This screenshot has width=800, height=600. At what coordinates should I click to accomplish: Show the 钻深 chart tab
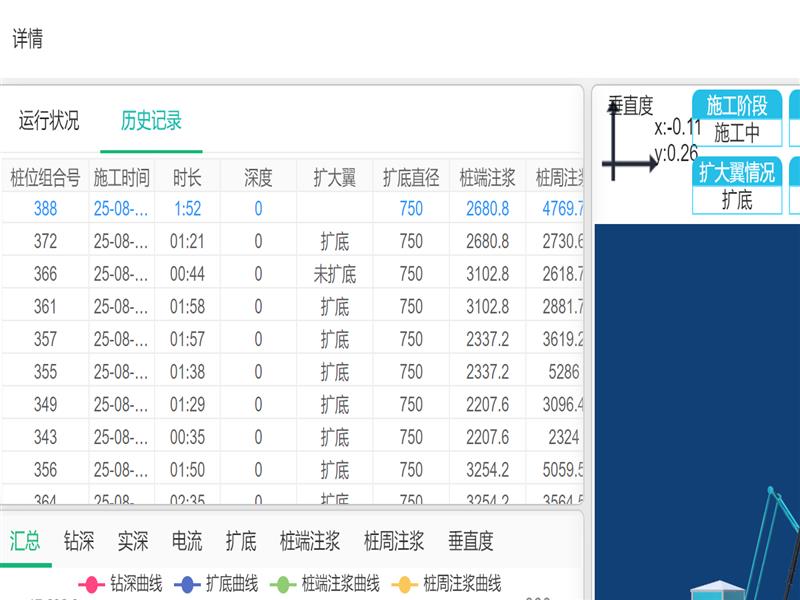click(79, 541)
